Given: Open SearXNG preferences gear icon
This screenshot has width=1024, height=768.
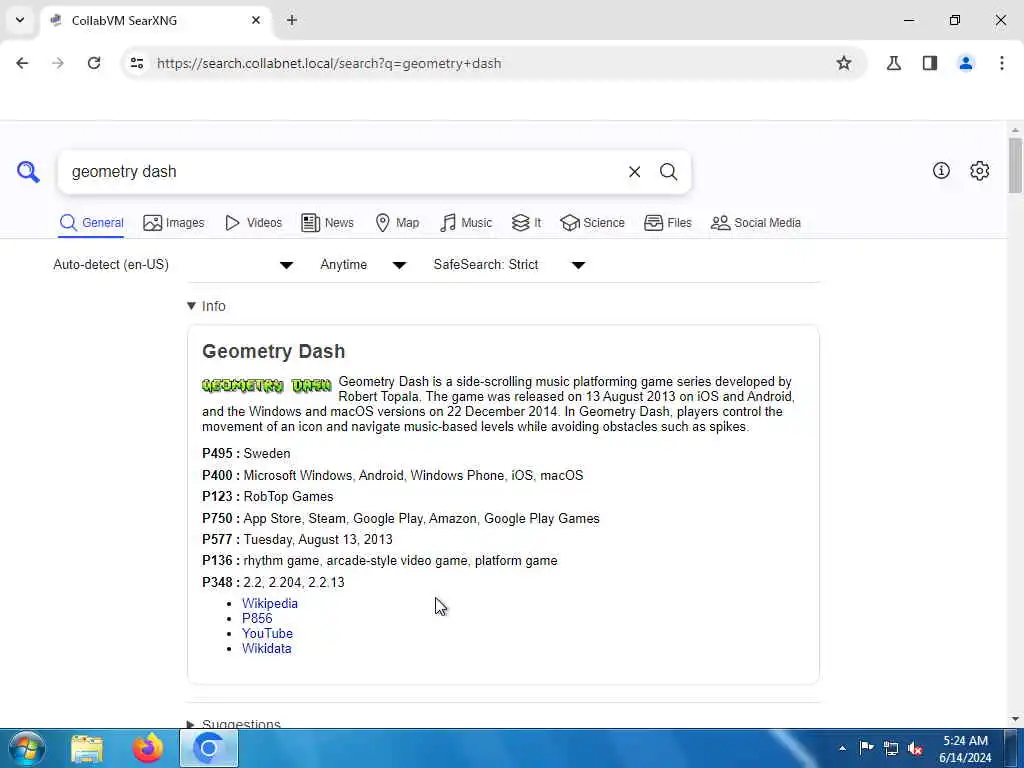Looking at the screenshot, I should [979, 170].
